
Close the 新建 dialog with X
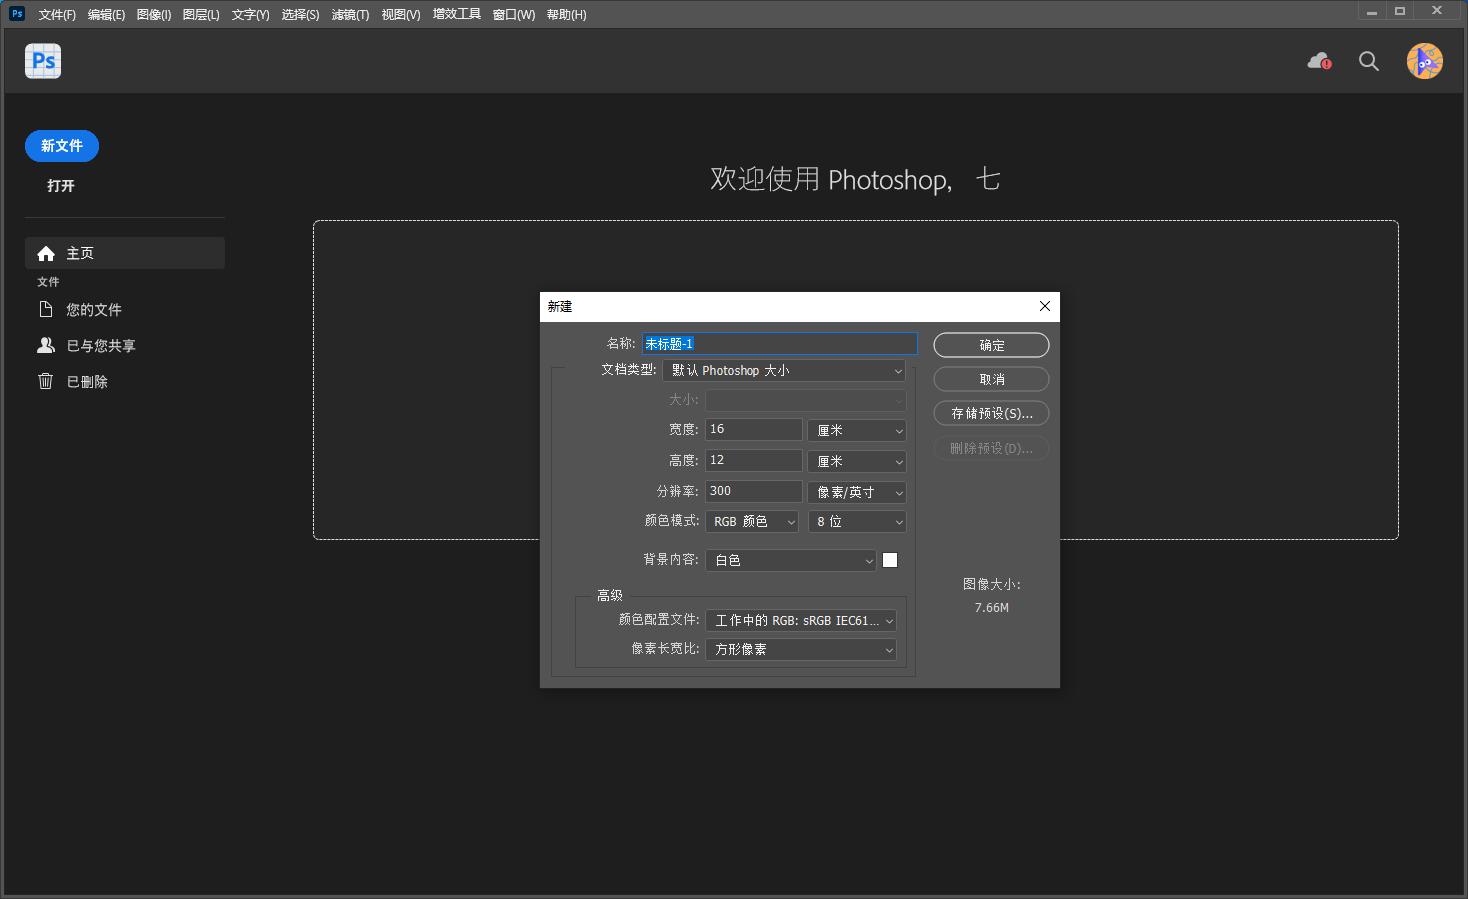1045,307
